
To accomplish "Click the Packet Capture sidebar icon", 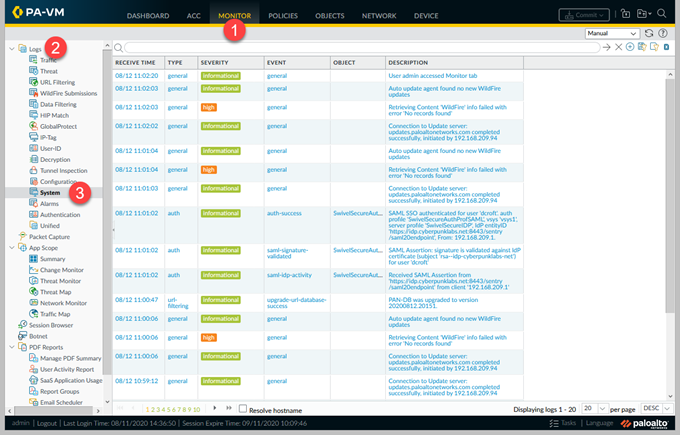I will [23, 236].
